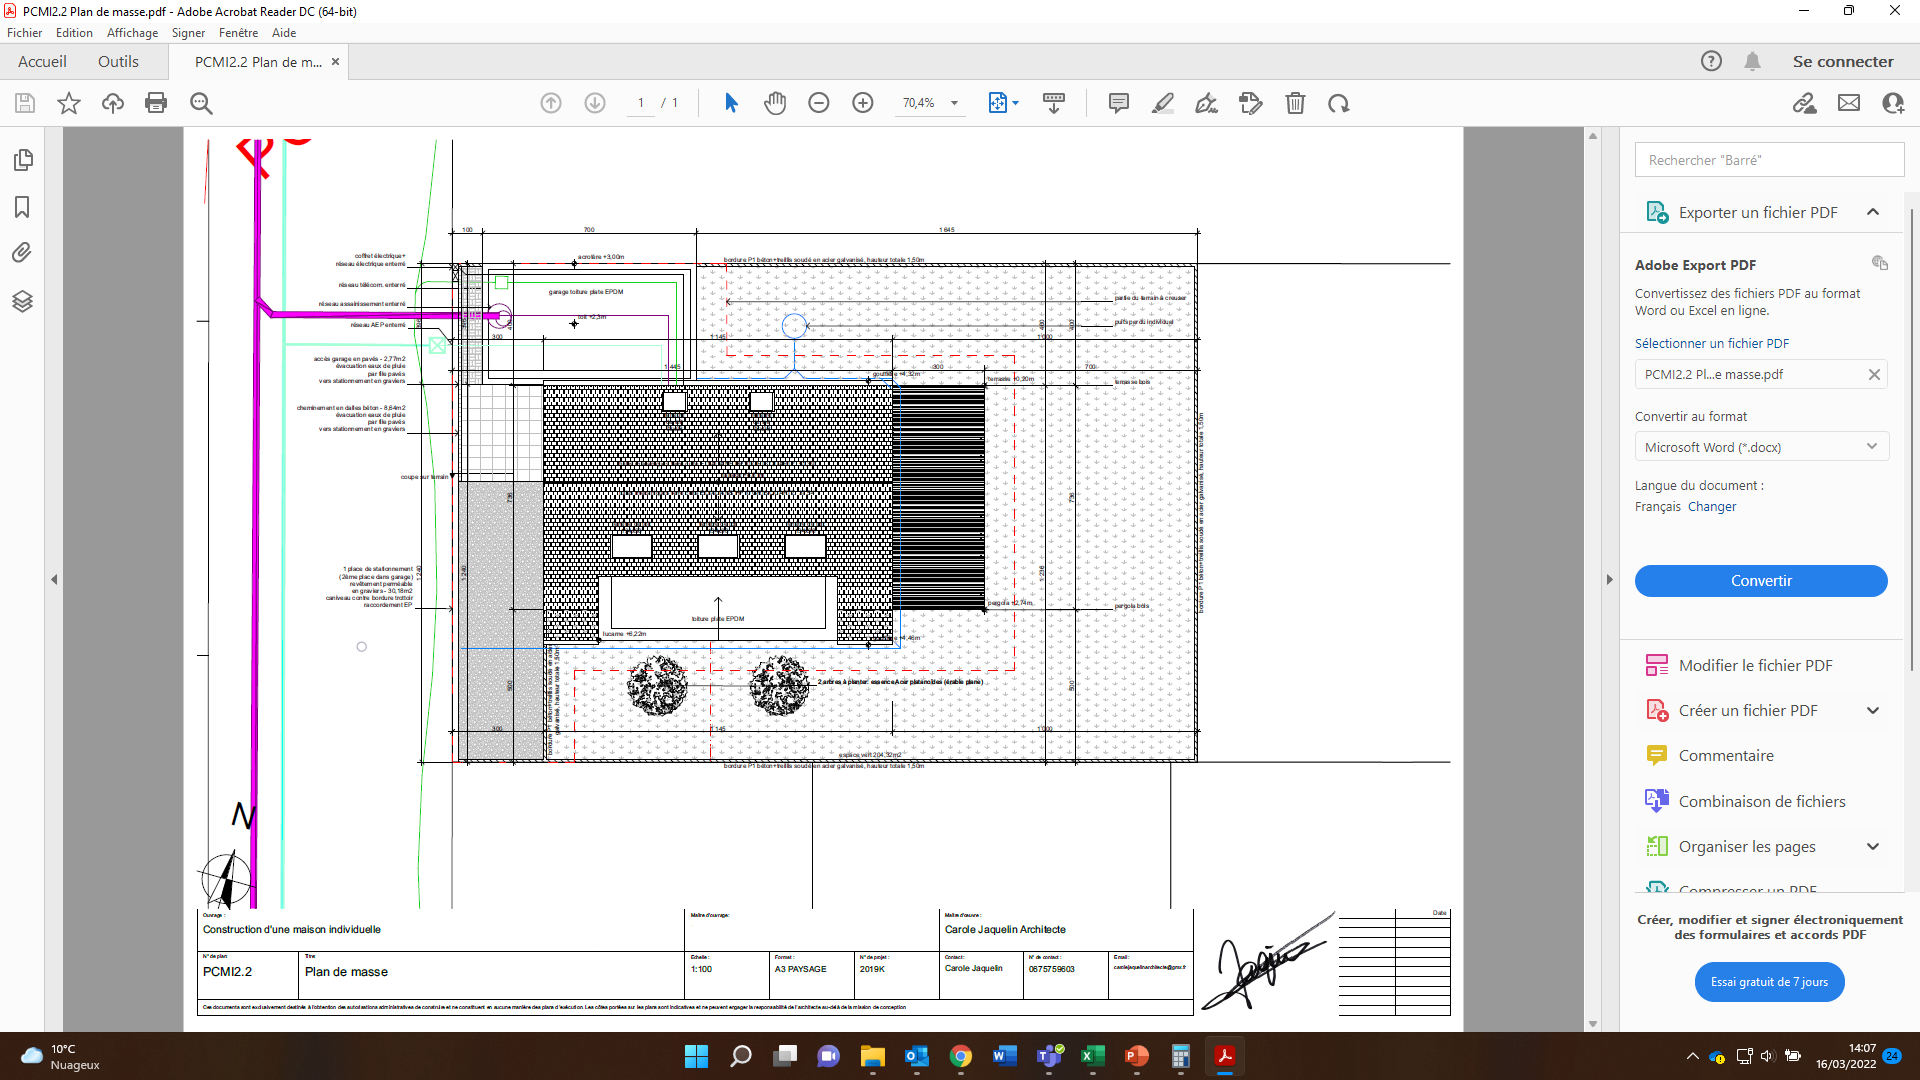Zoom in with the plus icon
Screen dimensions: 1920x1080
(863, 103)
